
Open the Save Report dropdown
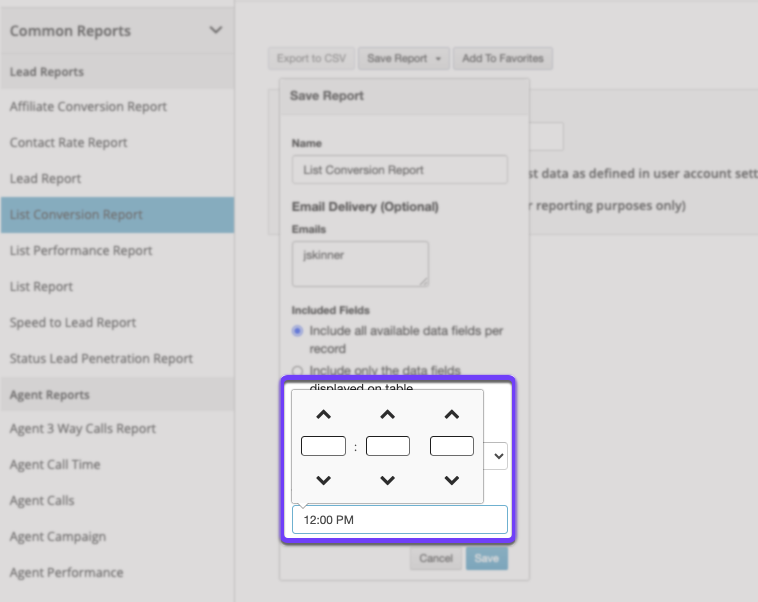pos(404,59)
